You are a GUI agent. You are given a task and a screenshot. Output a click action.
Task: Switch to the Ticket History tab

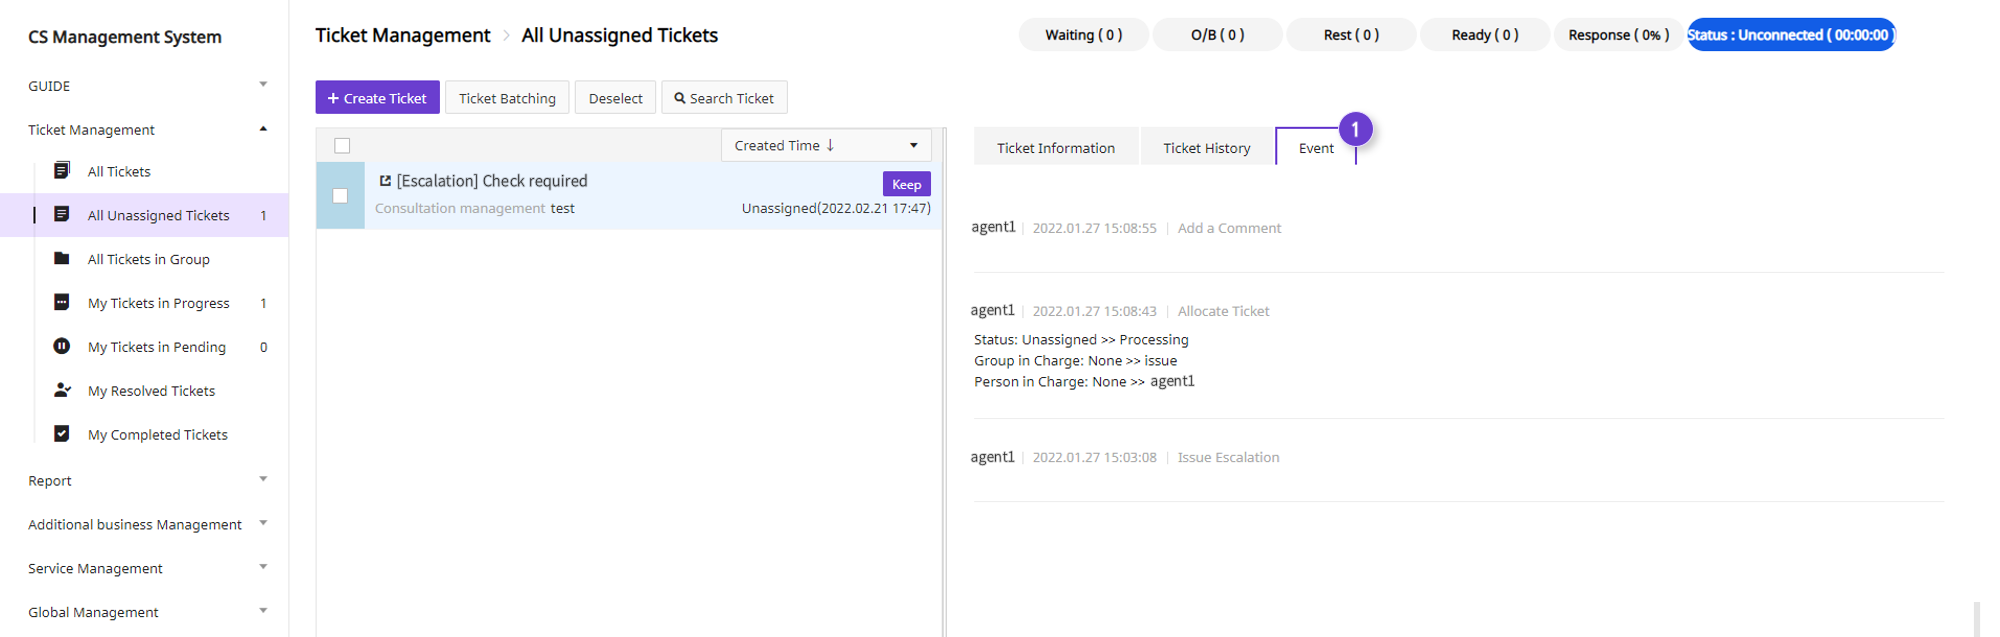point(1207,147)
